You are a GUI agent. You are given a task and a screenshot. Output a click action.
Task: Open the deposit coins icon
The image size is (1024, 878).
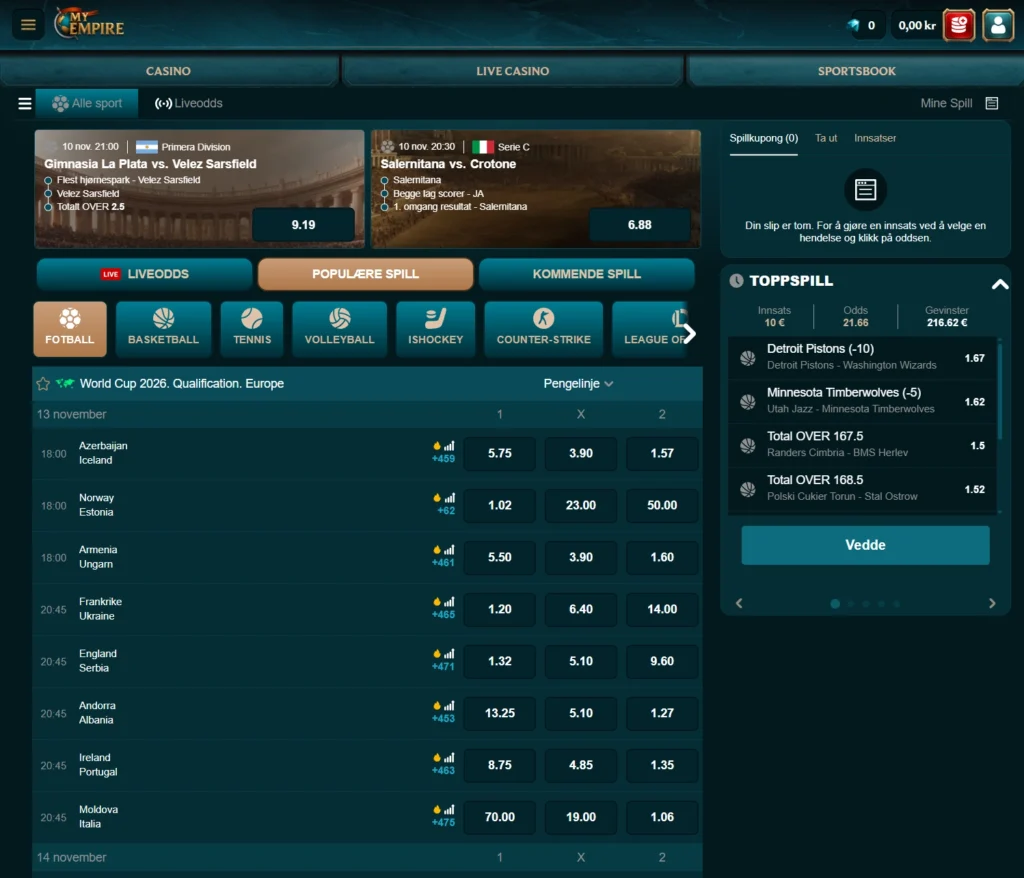(958, 24)
